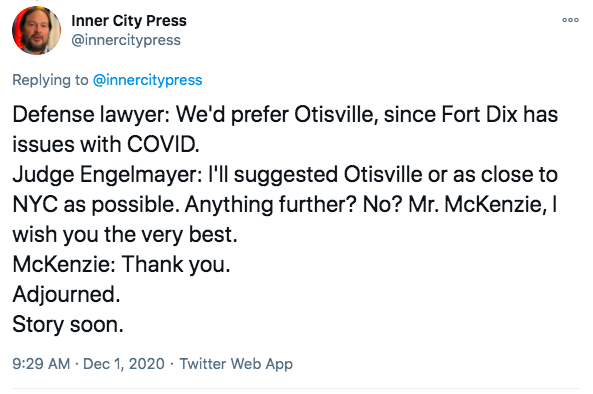Follow the blue @innercitypress reply mention
Image resolution: width=593 pixels, height=394 pixels.
tap(147, 80)
